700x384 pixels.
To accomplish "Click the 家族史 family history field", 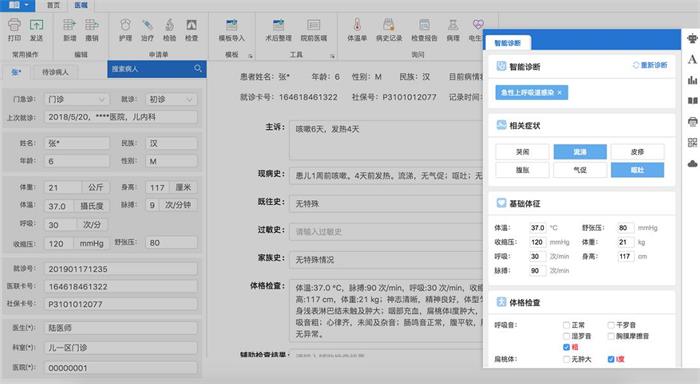I will click(387, 259).
